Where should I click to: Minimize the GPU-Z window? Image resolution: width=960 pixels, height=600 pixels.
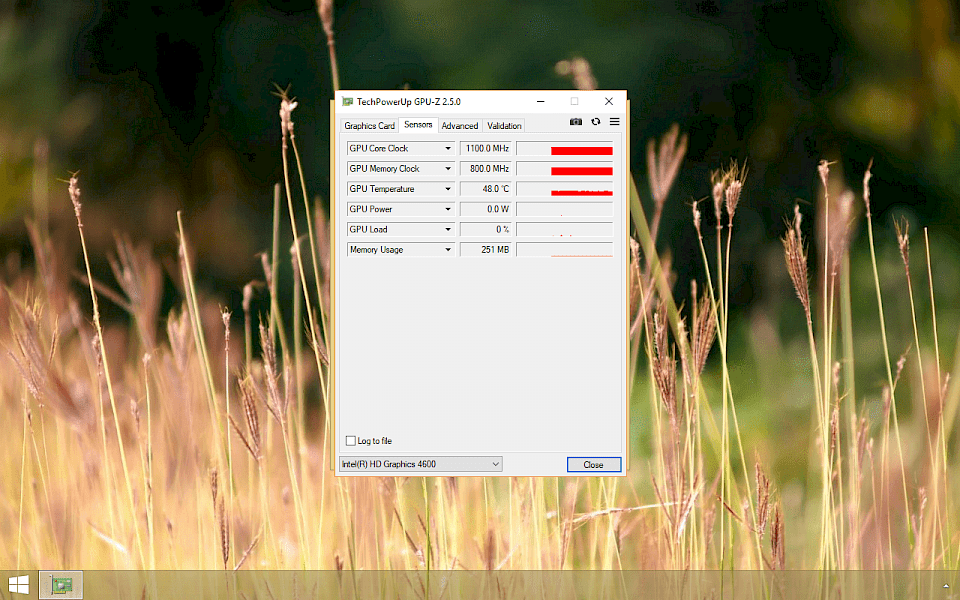(x=541, y=102)
